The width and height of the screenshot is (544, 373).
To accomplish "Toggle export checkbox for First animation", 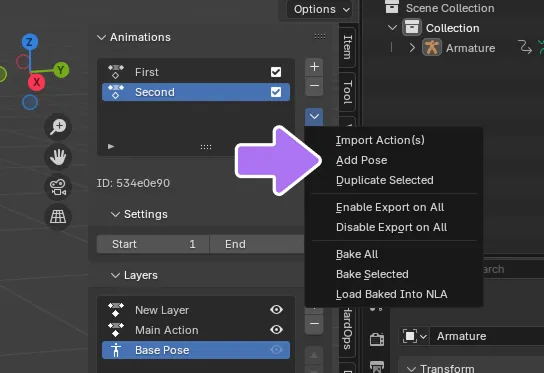I will 276,72.
